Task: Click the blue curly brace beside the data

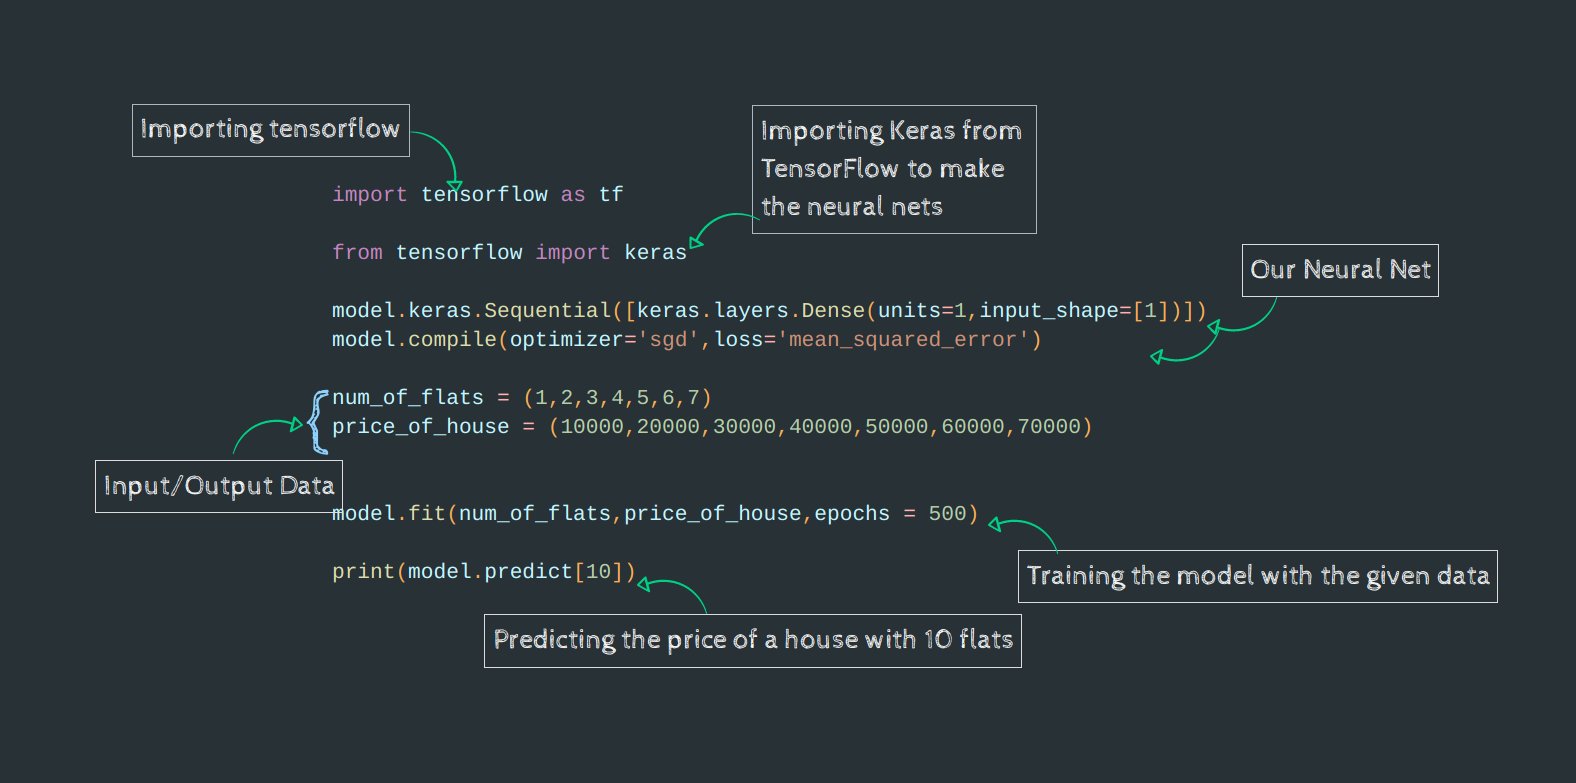Action: 318,422
